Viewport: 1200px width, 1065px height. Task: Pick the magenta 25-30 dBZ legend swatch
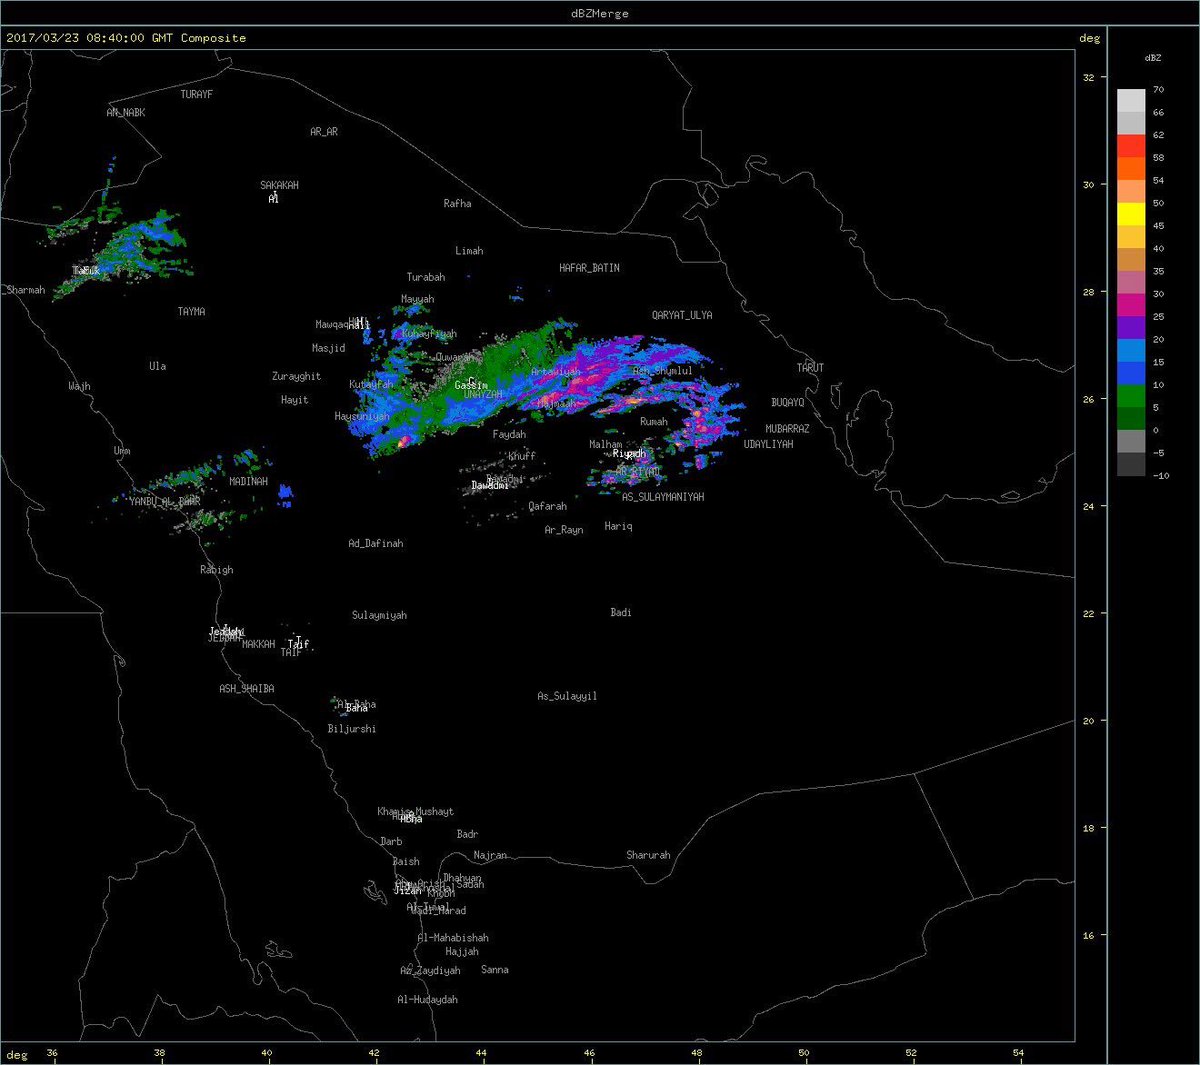1131,305
